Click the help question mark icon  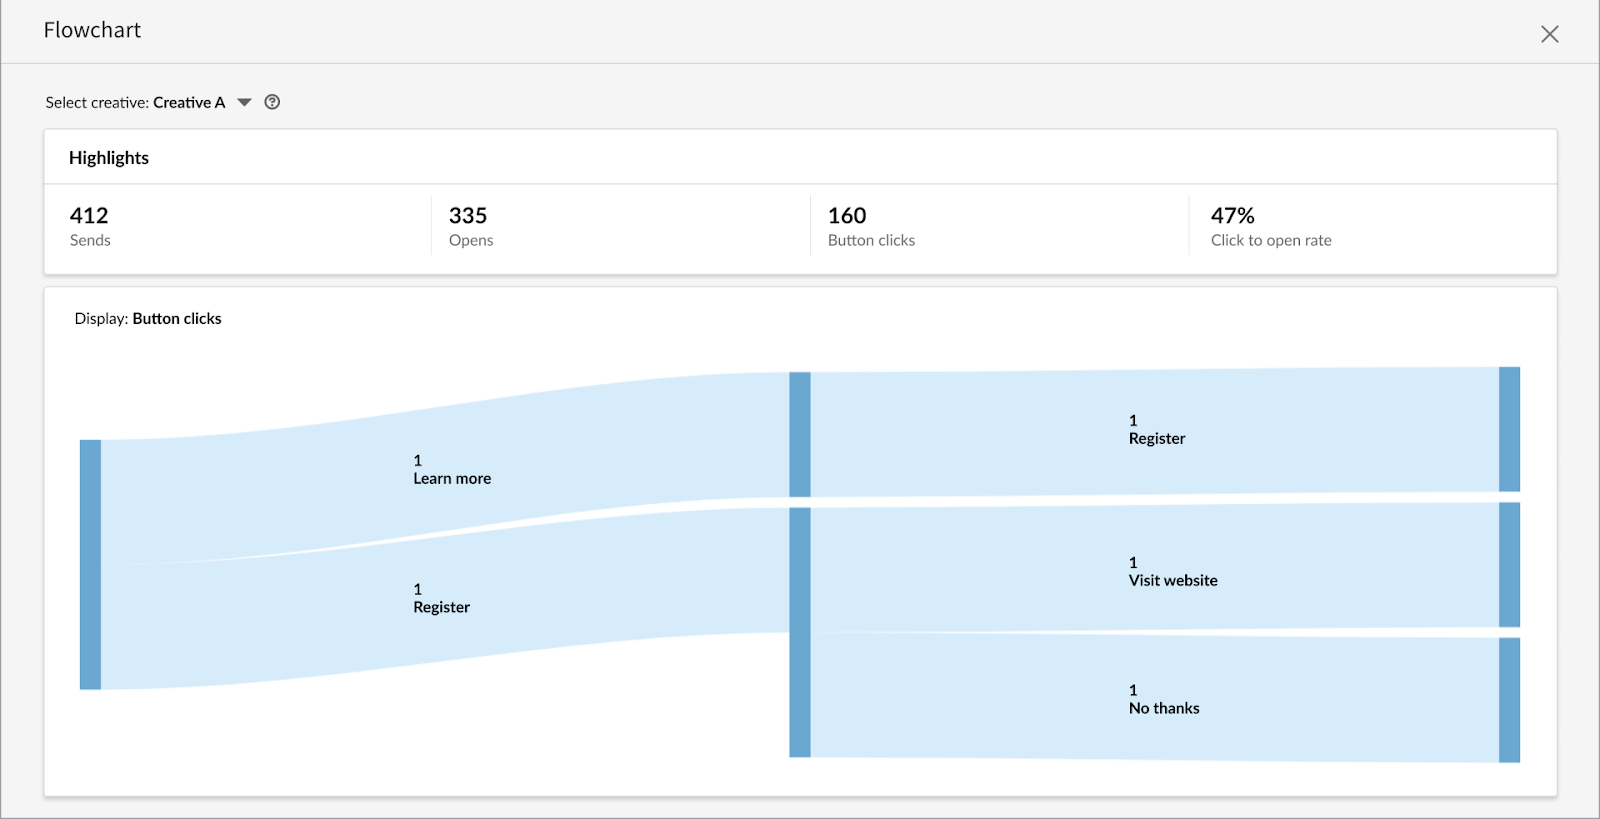pos(272,102)
